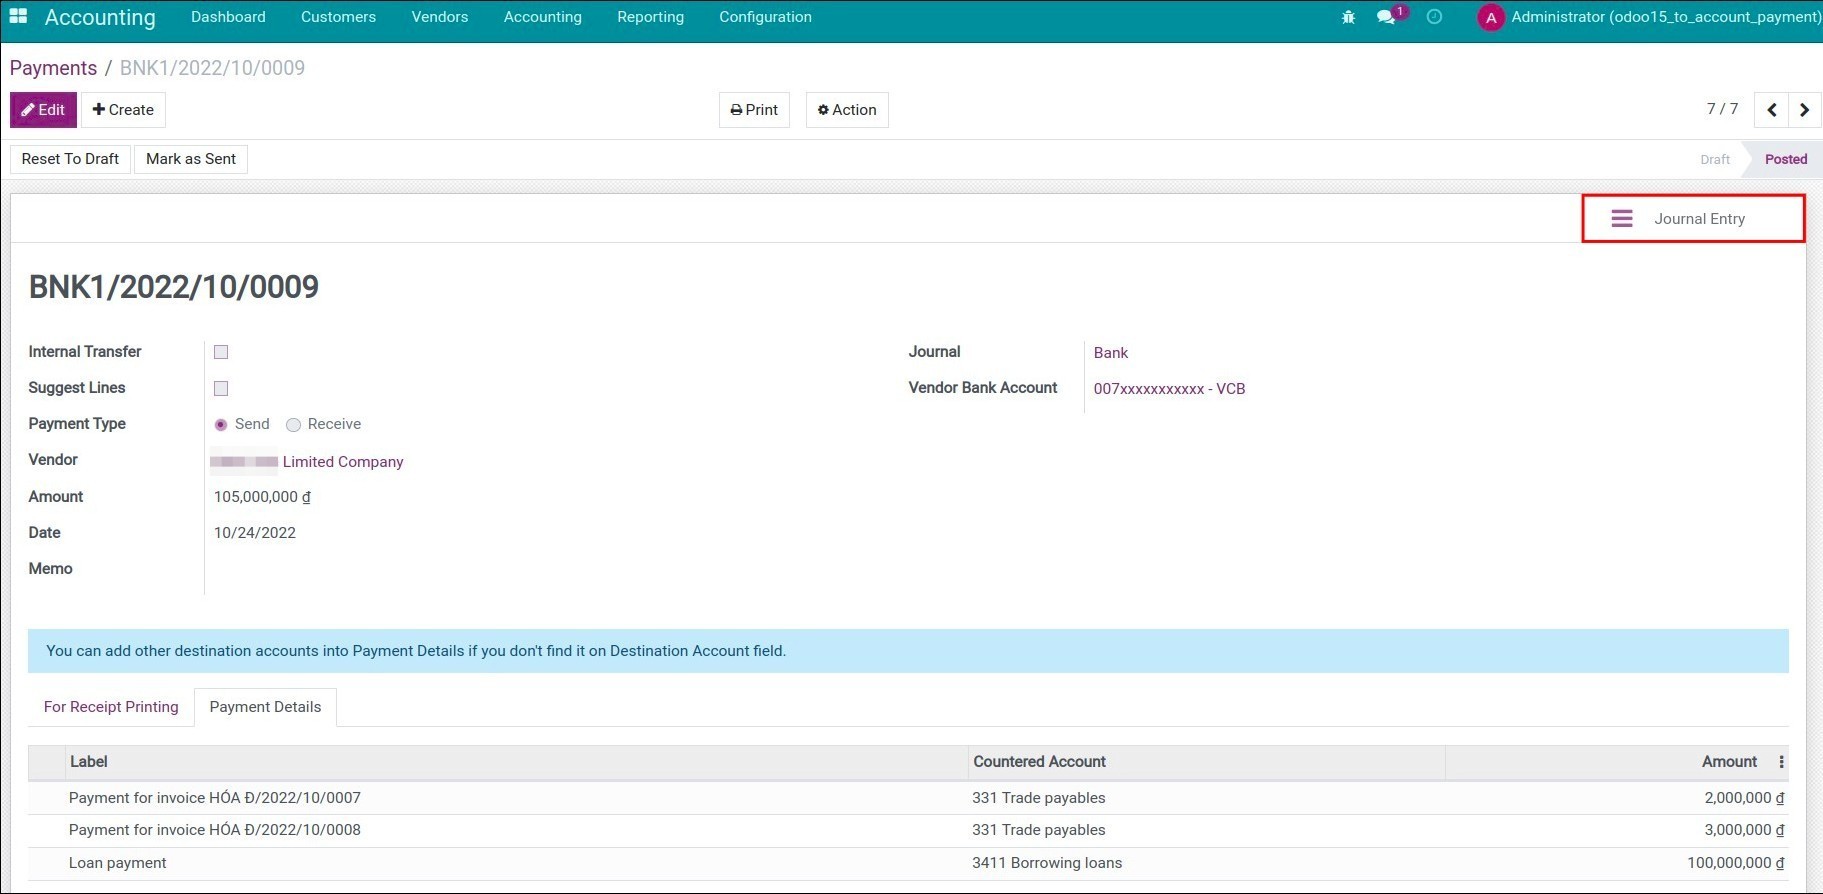Image resolution: width=1823 pixels, height=894 pixels.
Task: Open table column options kebab icon
Action: coord(1781,762)
